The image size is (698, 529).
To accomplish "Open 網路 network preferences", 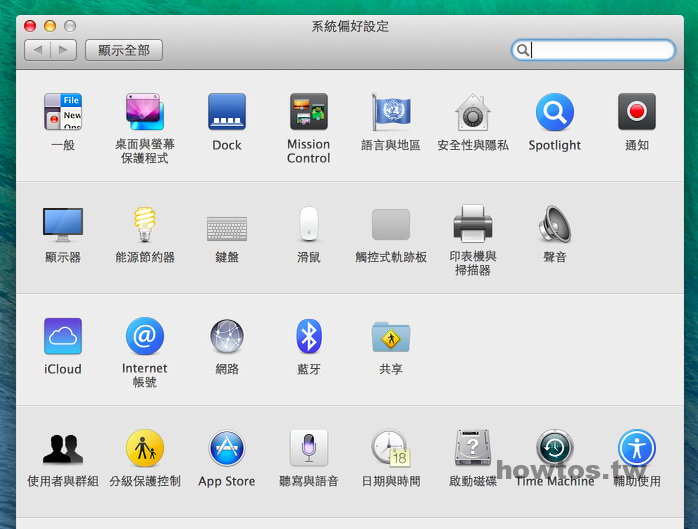I will [227, 336].
